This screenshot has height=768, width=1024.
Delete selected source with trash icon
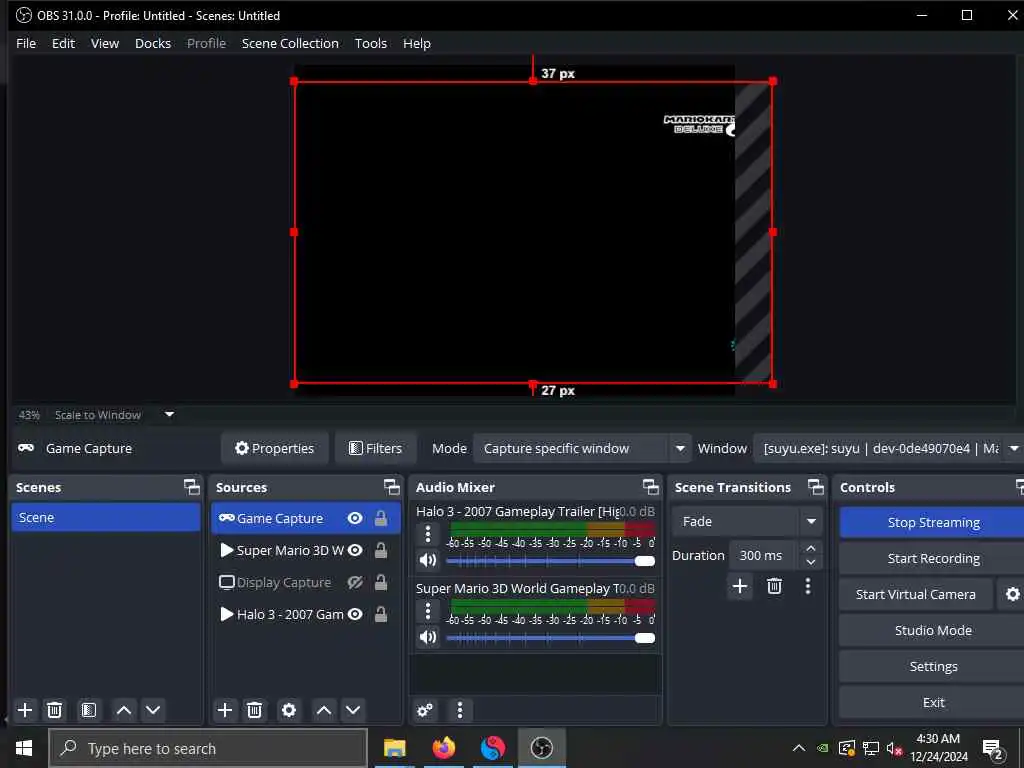[x=255, y=710]
